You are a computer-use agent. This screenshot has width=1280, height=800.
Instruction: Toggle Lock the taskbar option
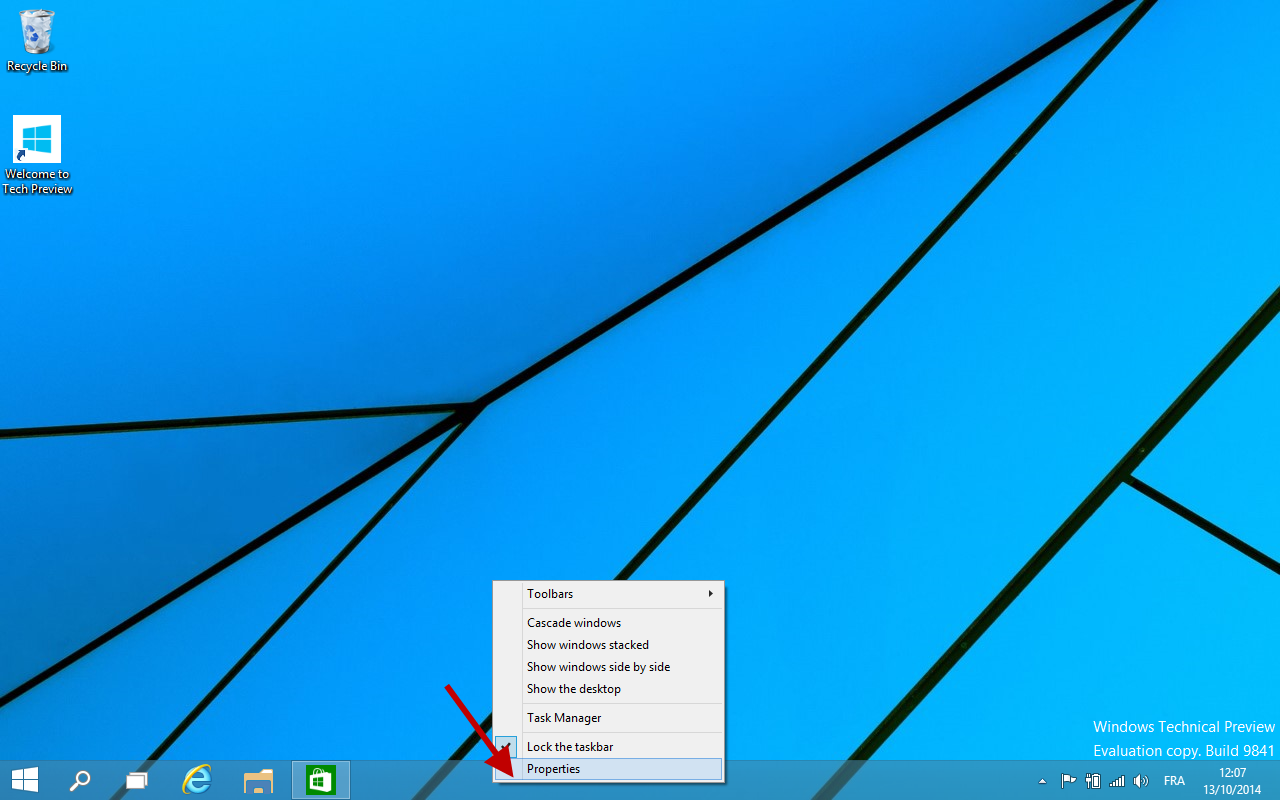tap(609, 747)
